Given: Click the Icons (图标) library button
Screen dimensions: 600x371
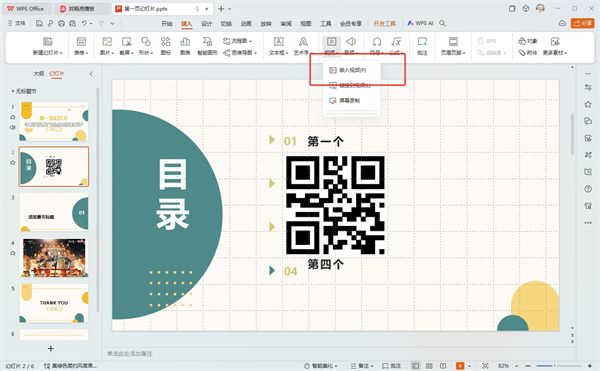Looking at the screenshot, I should click(165, 42).
